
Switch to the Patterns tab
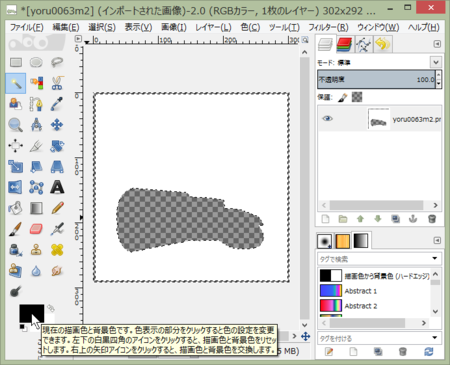[x=343, y=241]
